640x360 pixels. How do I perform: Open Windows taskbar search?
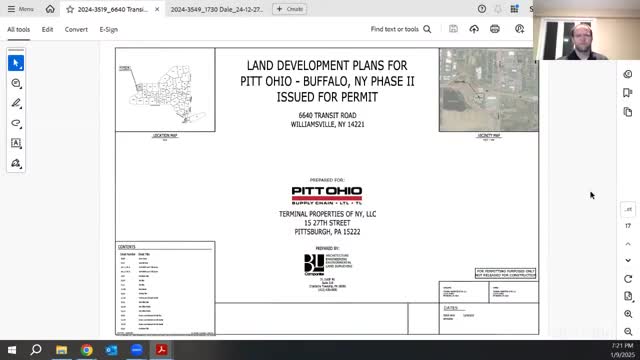[36, 350]
